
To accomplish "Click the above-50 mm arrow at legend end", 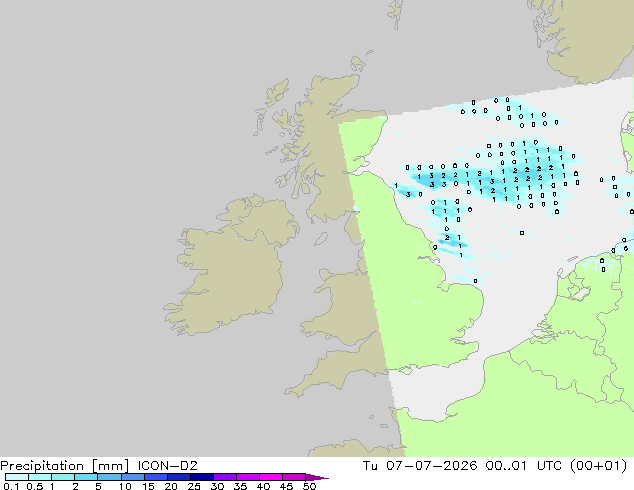I will click(317, 477).
